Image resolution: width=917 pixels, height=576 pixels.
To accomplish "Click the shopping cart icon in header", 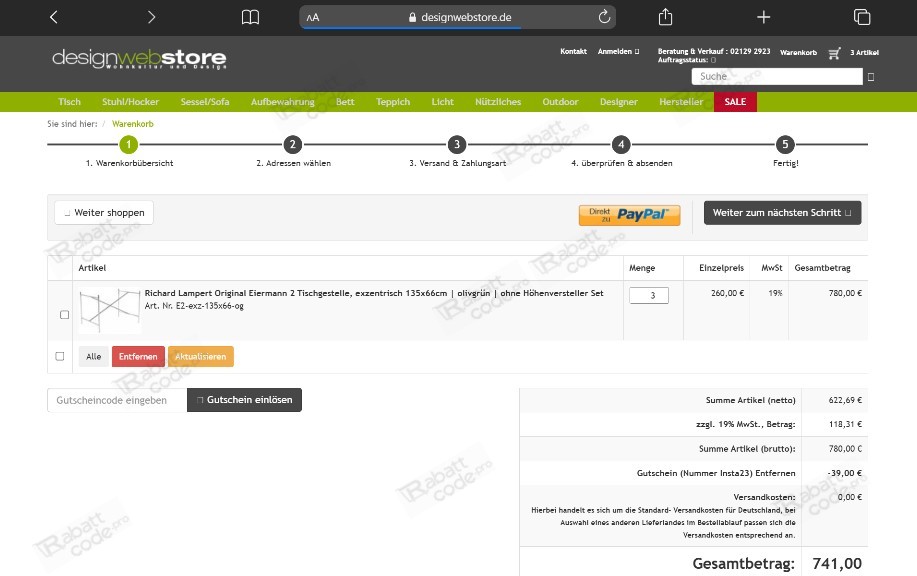I will pyautogui.click(x=835, y=53).
